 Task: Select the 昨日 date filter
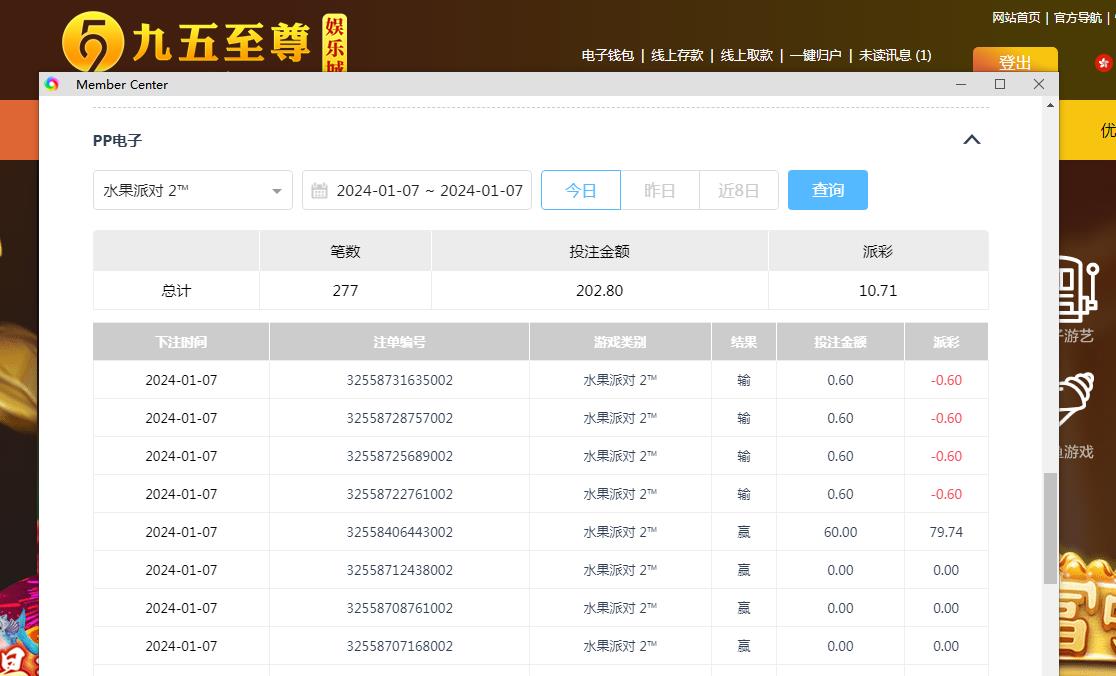coord(660,190)
